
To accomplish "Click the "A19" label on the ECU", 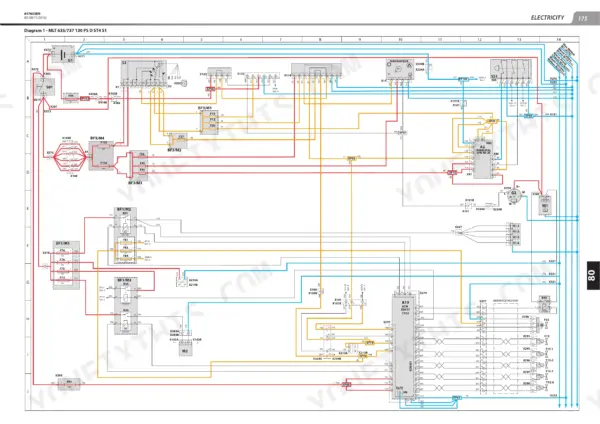I will click(405, 303).
